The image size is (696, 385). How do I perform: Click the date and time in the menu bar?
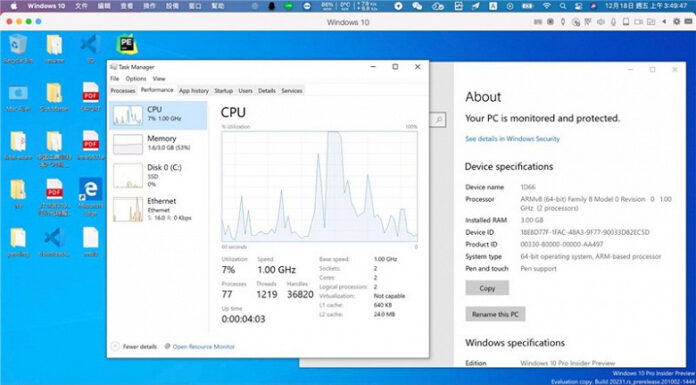(x=647, y=6)
